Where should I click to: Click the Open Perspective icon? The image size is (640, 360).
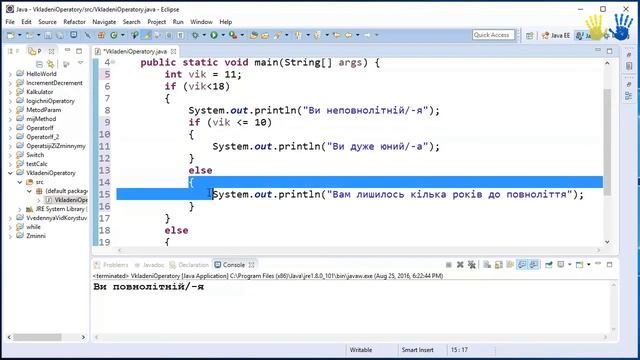pos(529,36)
